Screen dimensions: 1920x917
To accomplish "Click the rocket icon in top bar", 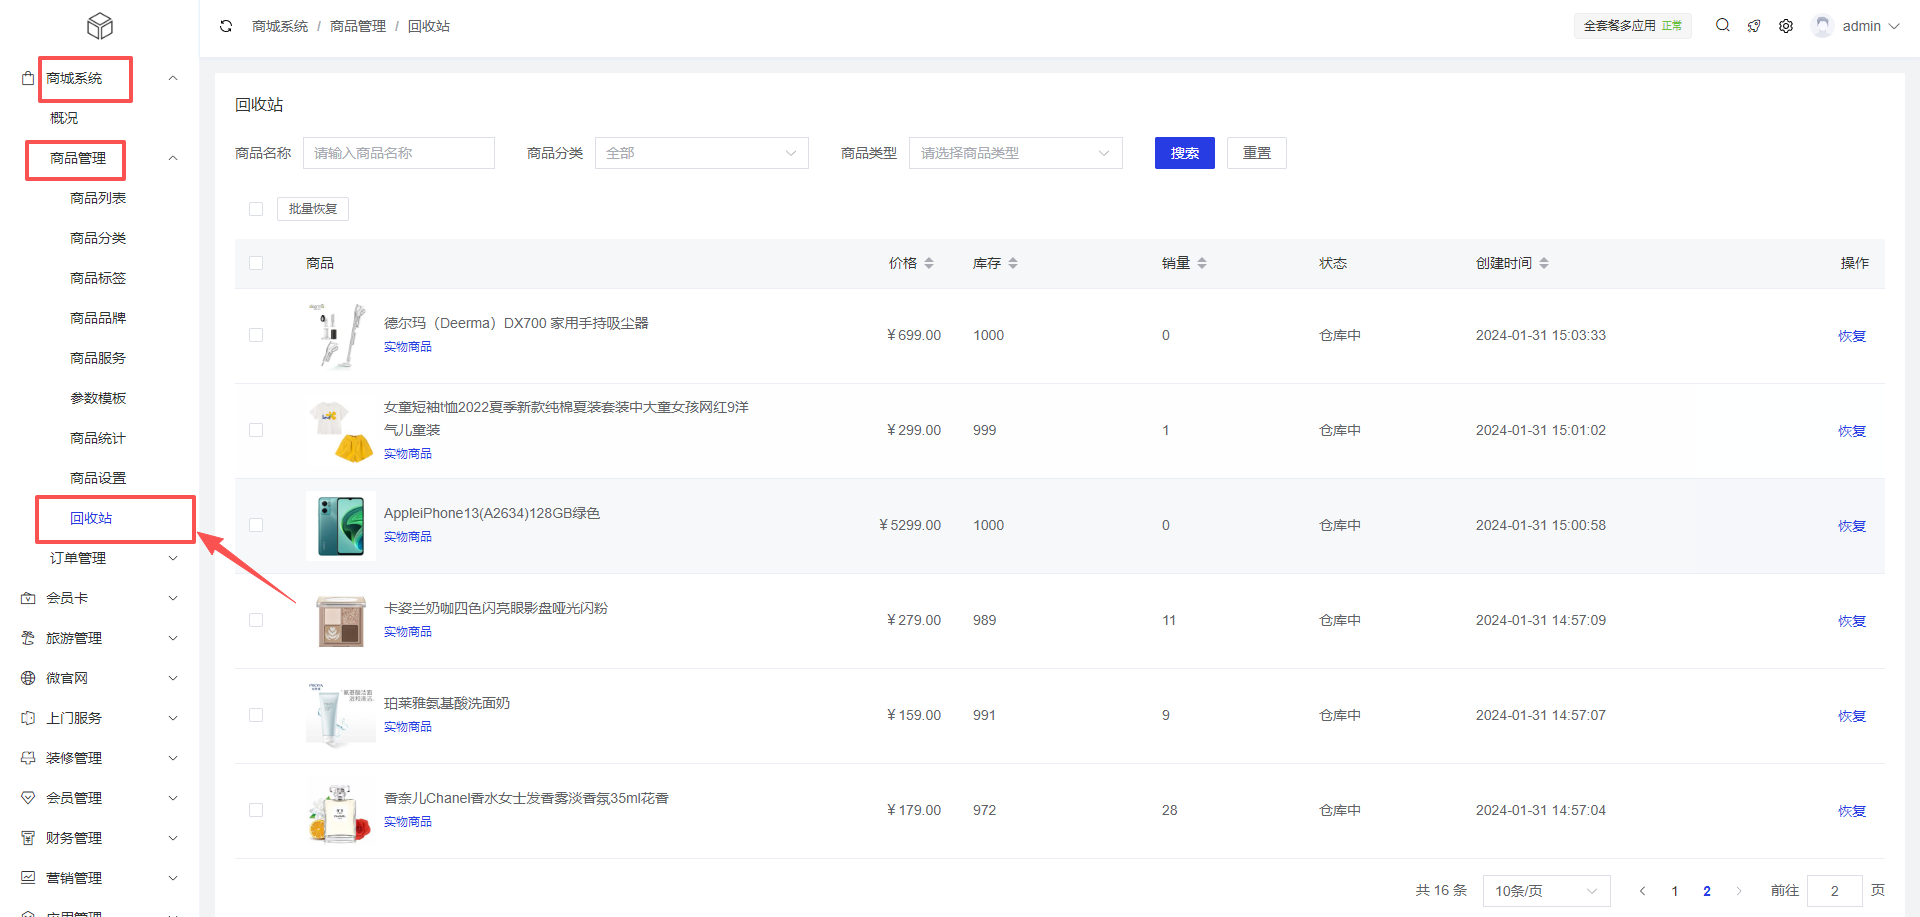I will pyautogui.click(x=1754, y=26).
